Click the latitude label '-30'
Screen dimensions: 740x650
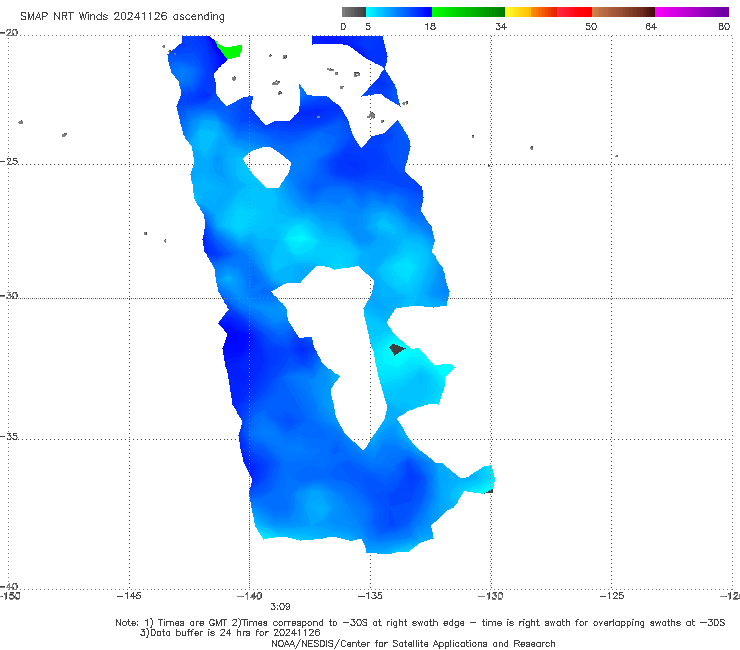tap(10, 295)
